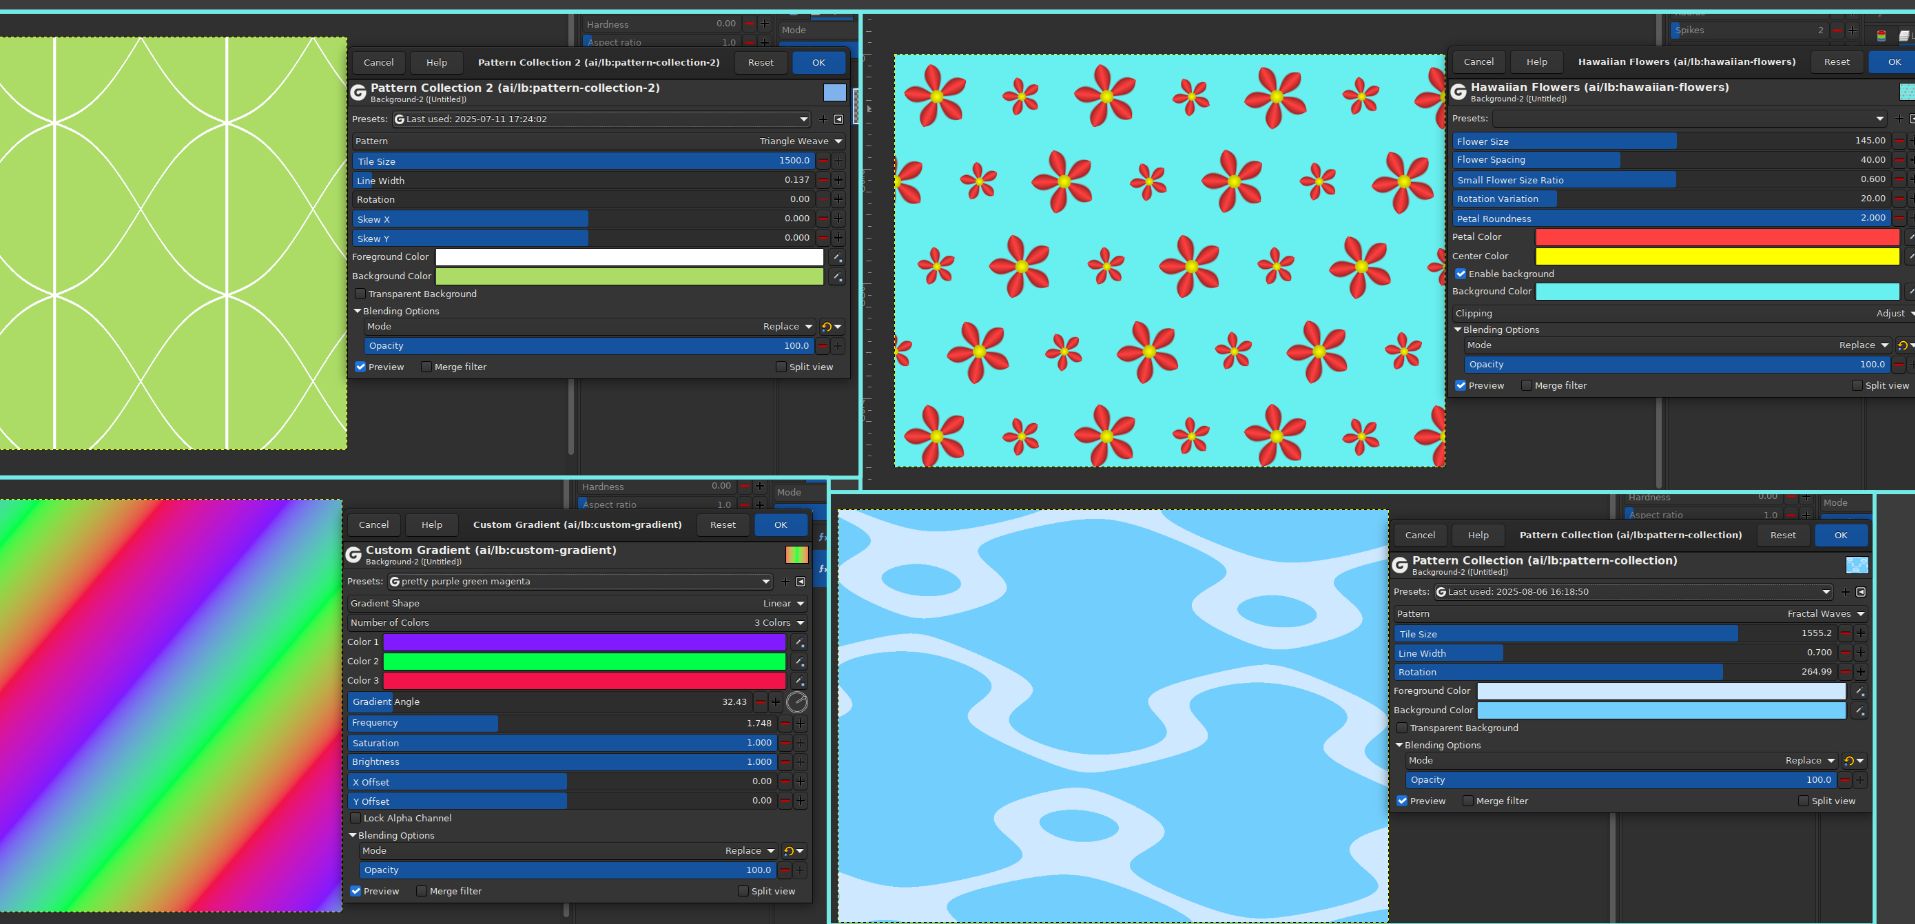
Task: Reset the Pattern Collection dialog settings
Action: point(1783,536)
